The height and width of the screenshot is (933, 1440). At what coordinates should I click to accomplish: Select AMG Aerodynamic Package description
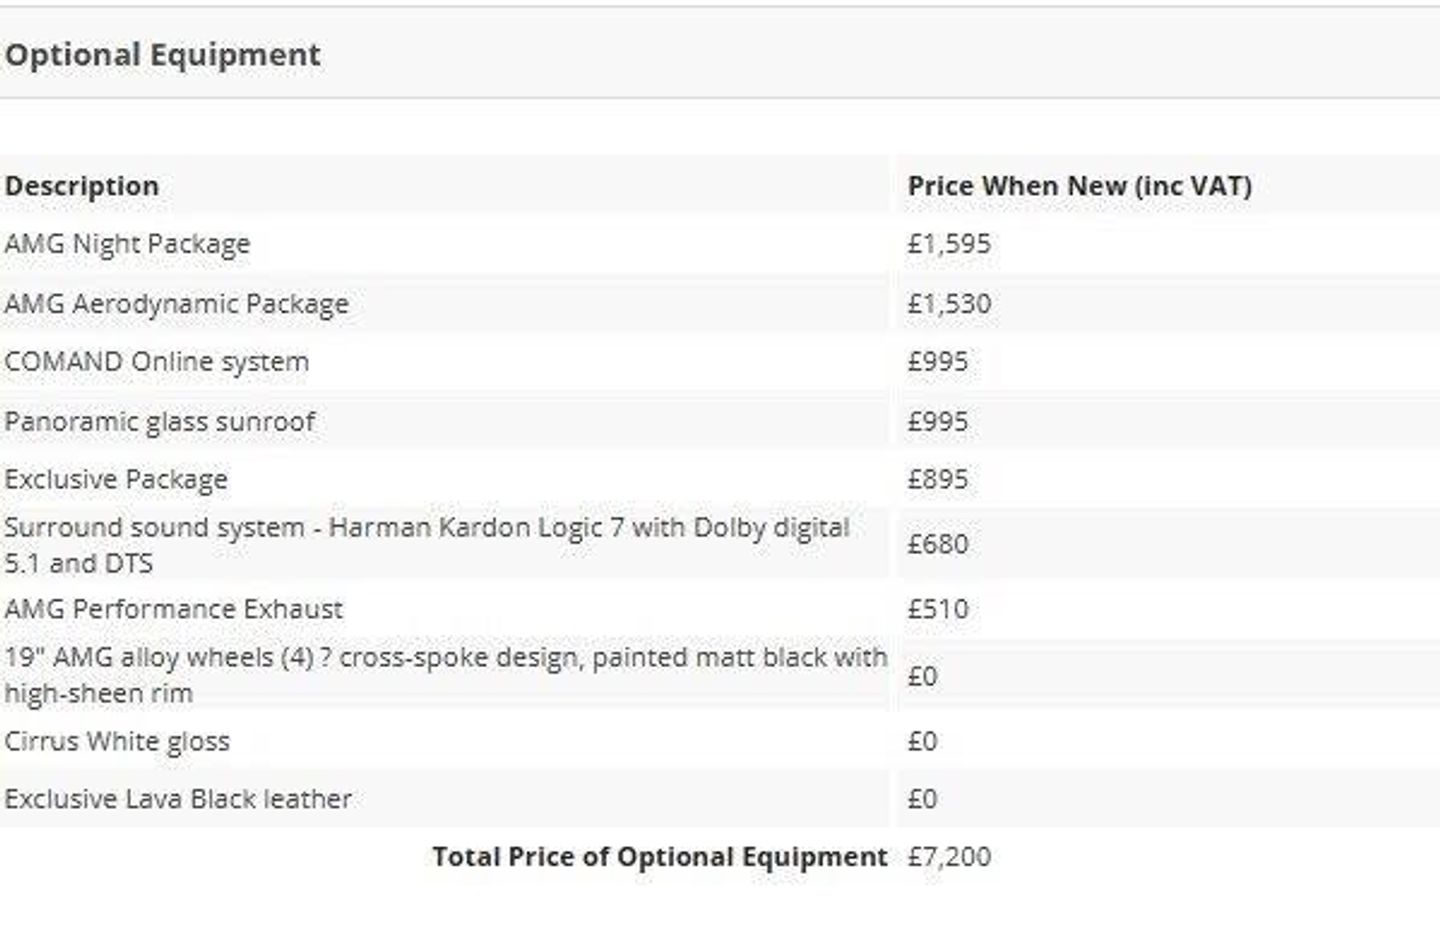177,304
